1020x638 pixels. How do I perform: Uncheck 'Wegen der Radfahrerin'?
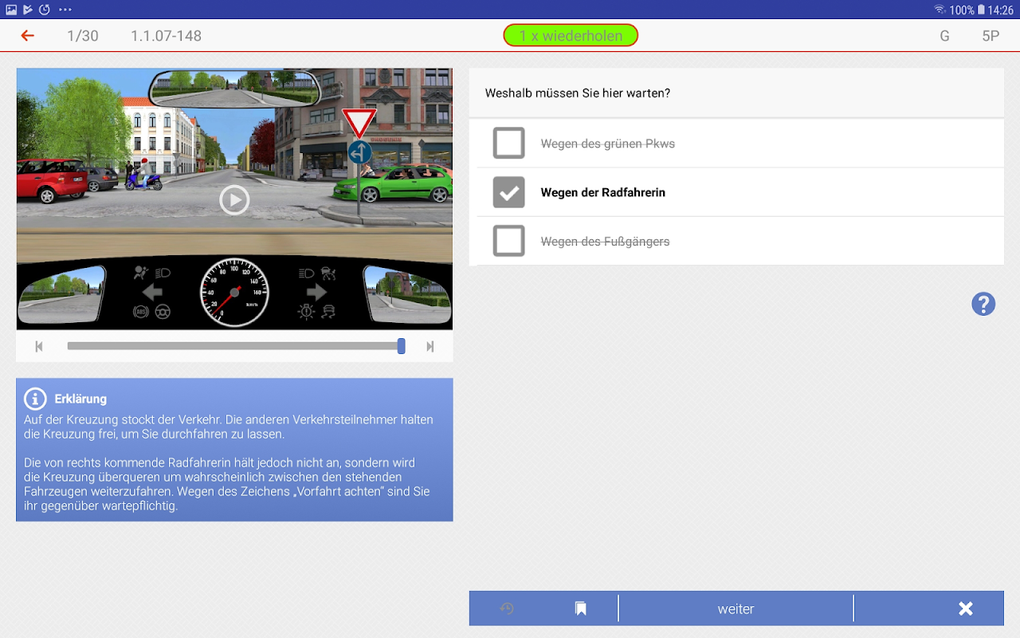click(509, 192)
